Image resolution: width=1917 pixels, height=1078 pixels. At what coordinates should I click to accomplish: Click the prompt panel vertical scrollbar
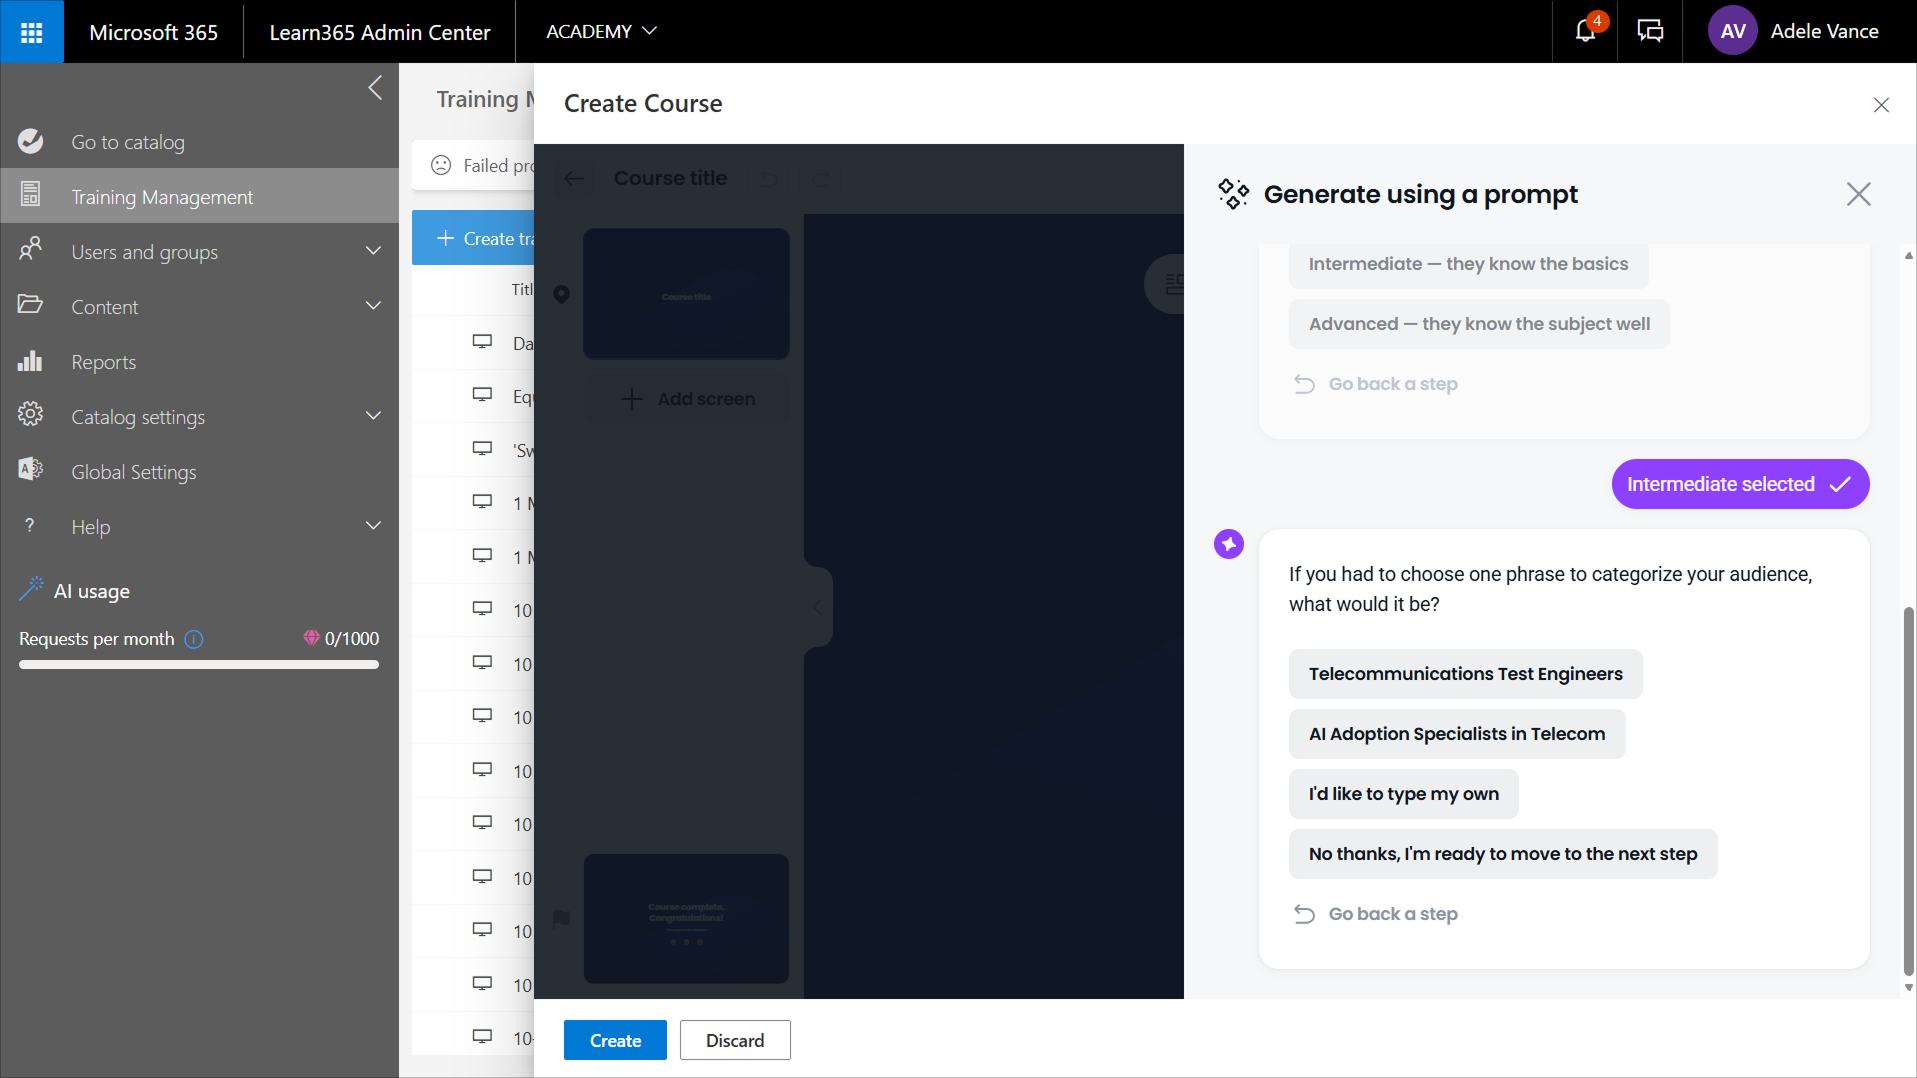(x=1908, y=790)
